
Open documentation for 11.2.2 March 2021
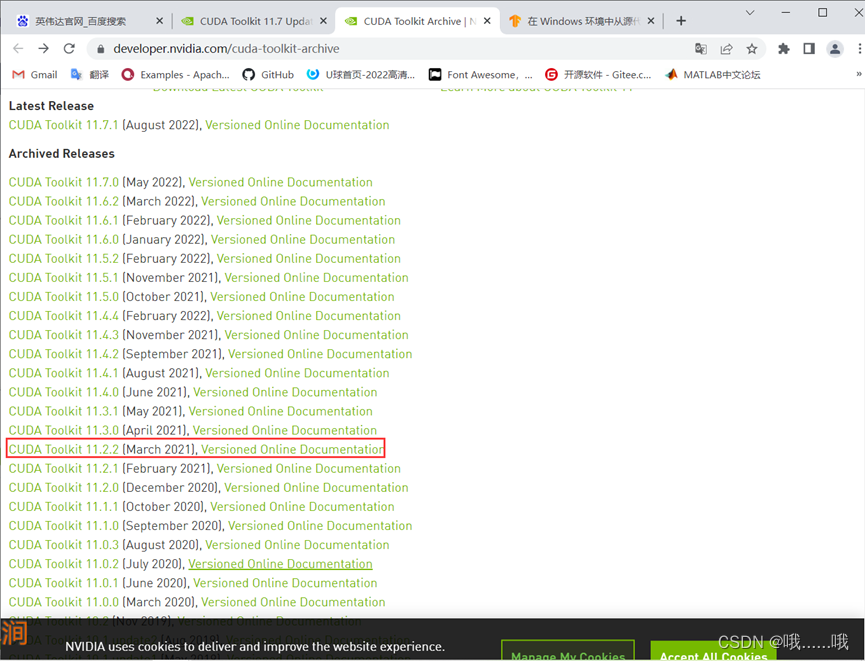point(292,449)
